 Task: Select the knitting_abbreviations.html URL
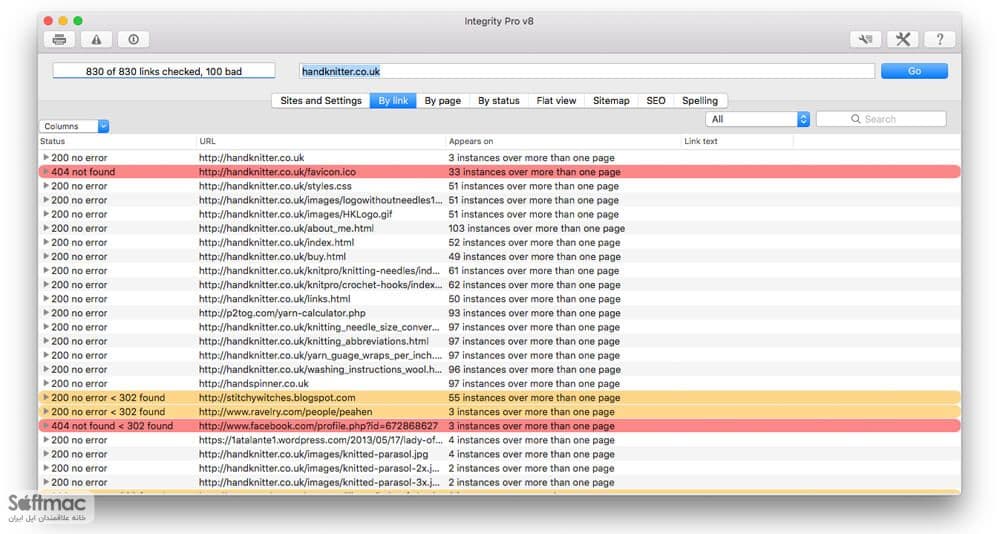[314, 341]
